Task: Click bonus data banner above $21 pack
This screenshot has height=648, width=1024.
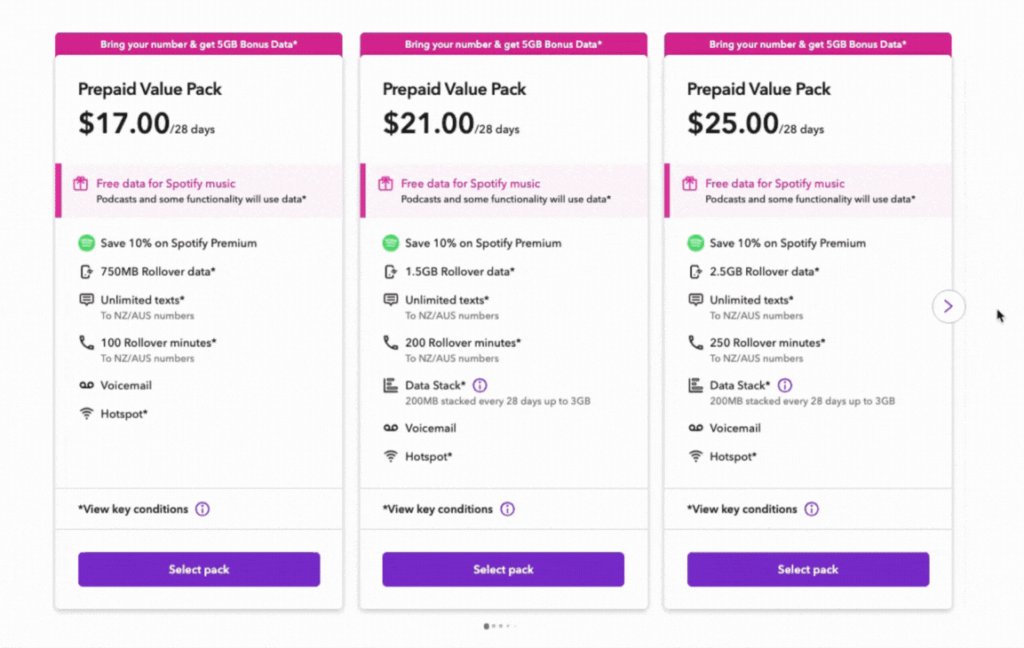Action: (503, 44)
